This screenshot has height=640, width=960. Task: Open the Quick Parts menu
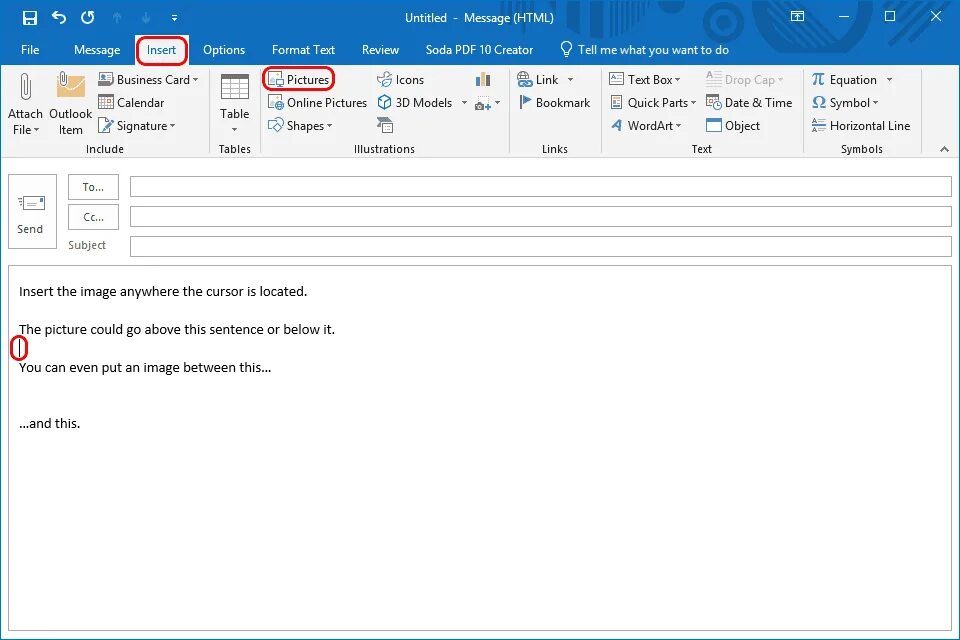tap(653, 103)
